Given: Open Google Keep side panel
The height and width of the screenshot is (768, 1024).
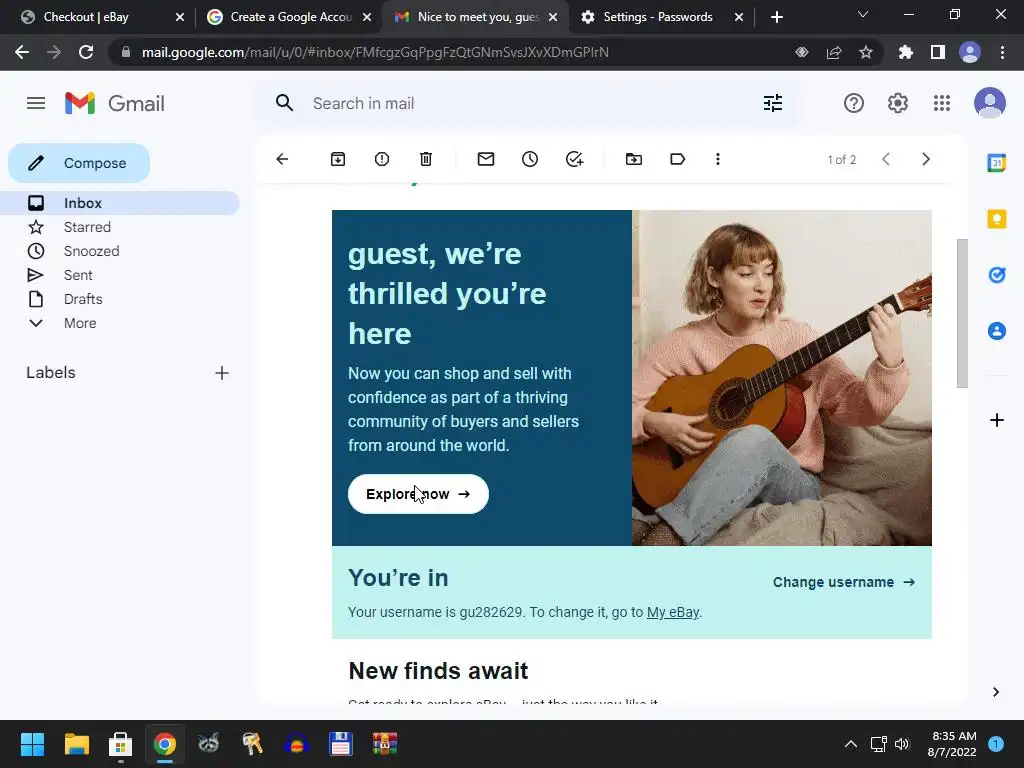Looking at the screenshot, I should click(x=997, y=219).
